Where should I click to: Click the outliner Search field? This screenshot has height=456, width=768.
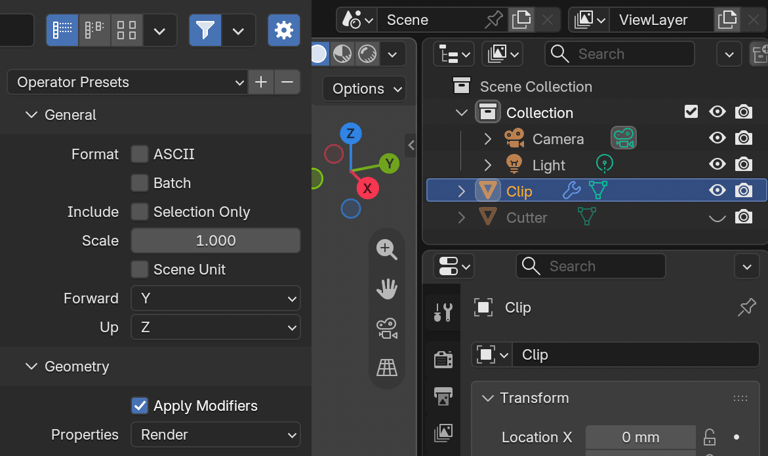click(x=620, y=54)
